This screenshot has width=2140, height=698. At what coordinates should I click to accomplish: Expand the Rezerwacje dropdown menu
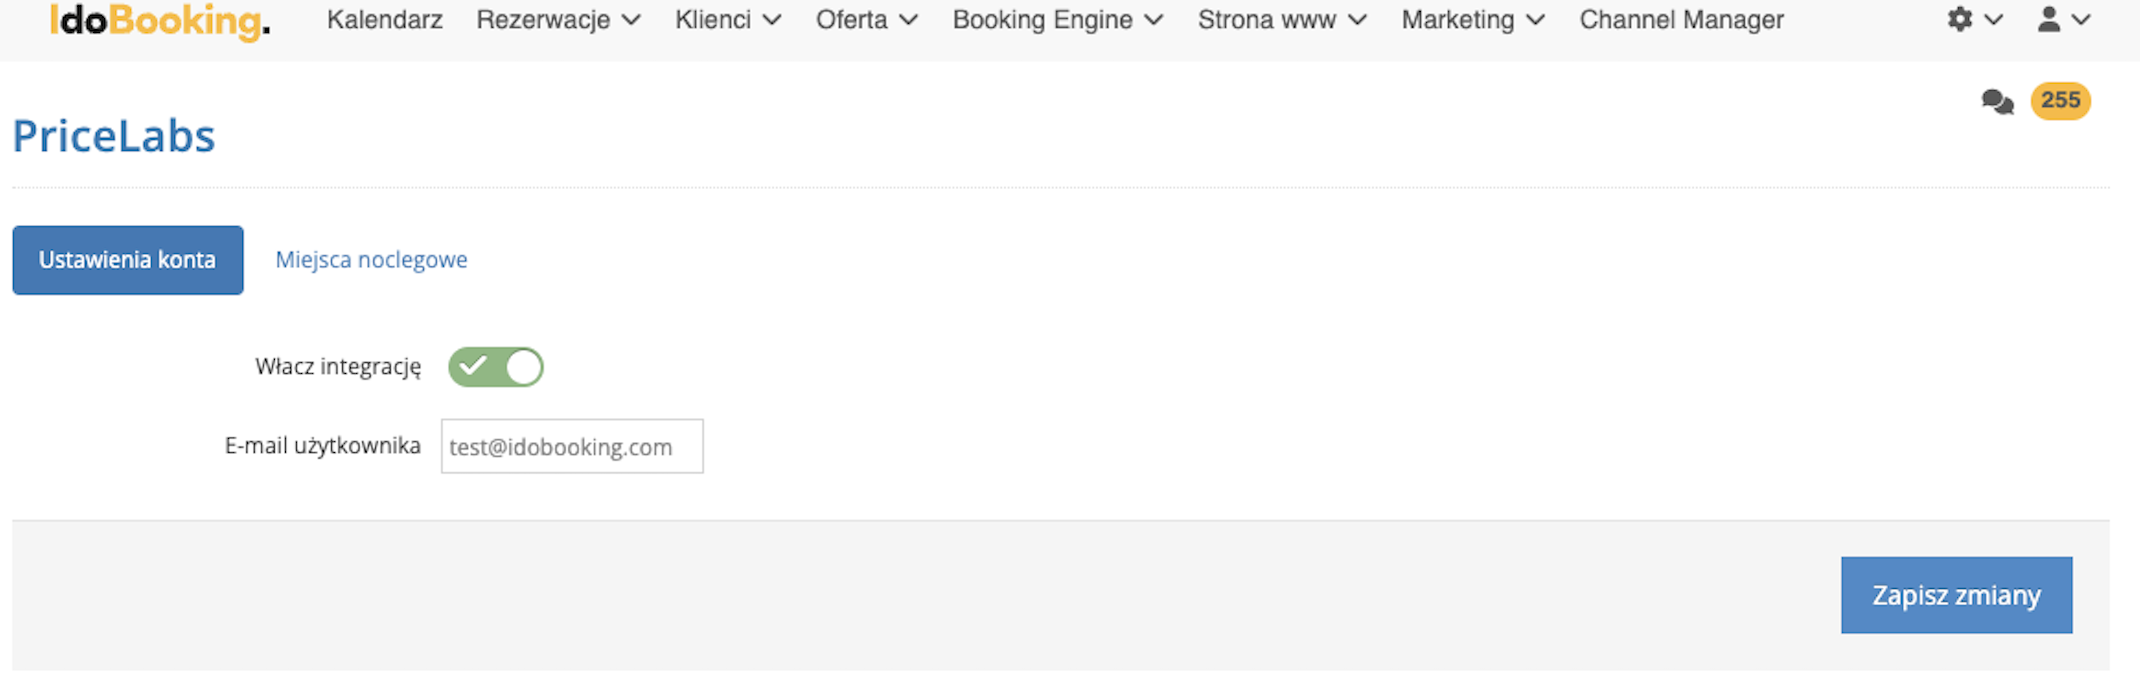[x=558, y=20]
